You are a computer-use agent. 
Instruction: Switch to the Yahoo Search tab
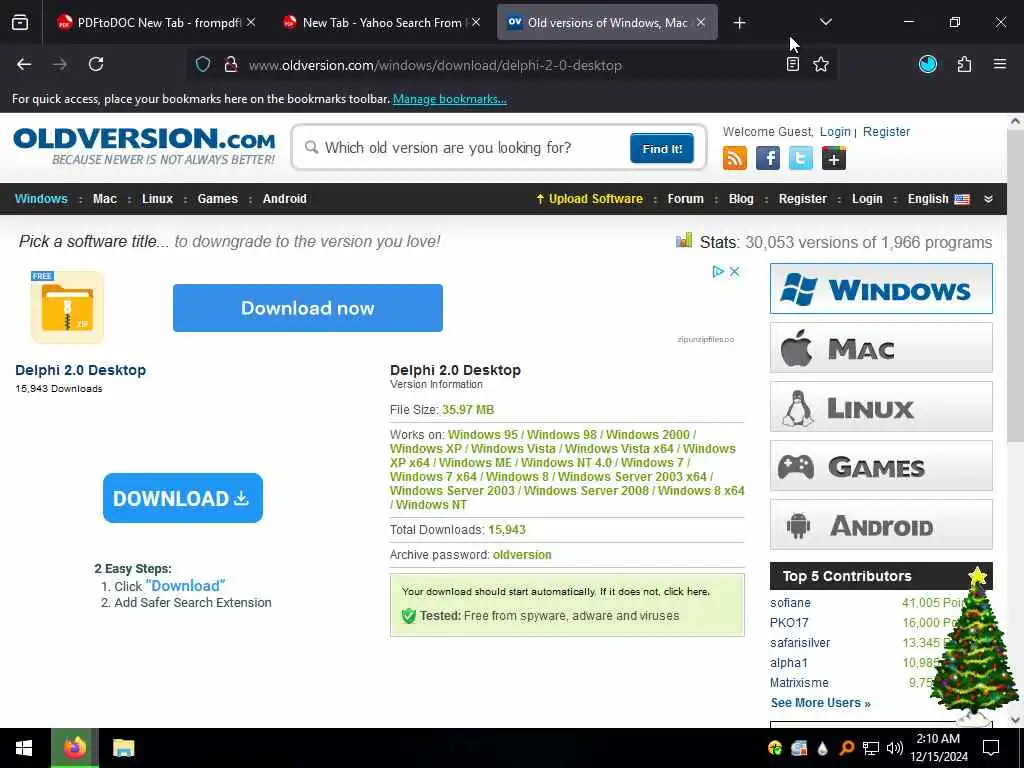(x=382, y=22)
